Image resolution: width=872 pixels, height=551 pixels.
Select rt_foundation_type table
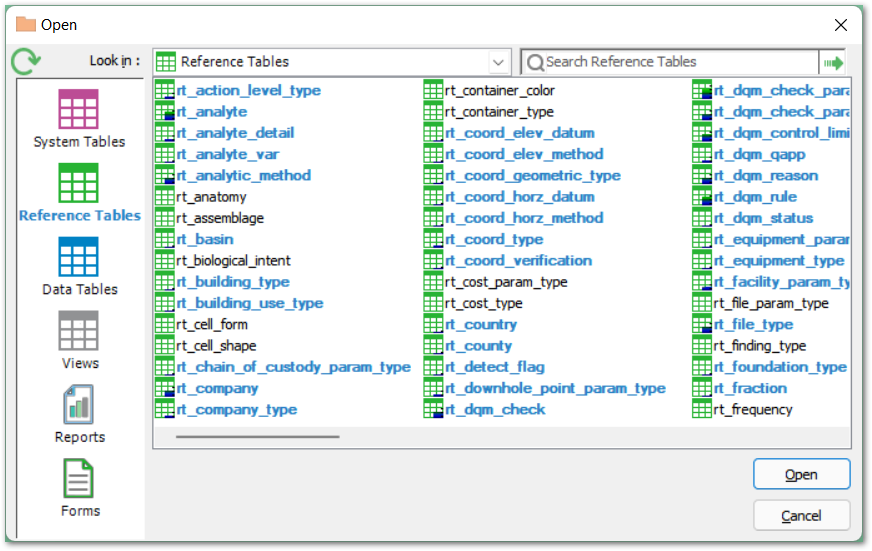pos(780,367)
